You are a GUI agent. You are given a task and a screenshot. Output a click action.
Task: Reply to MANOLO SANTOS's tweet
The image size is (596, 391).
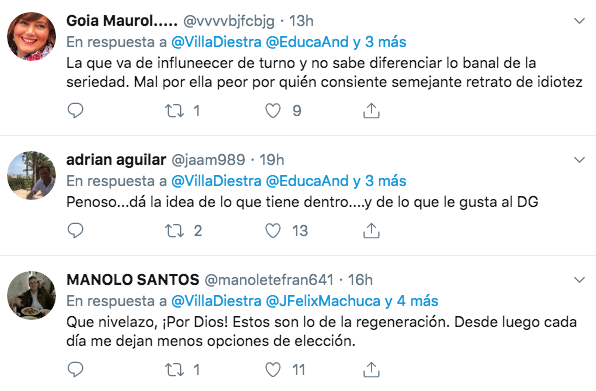pyautogui.click(x=75, y=370)
